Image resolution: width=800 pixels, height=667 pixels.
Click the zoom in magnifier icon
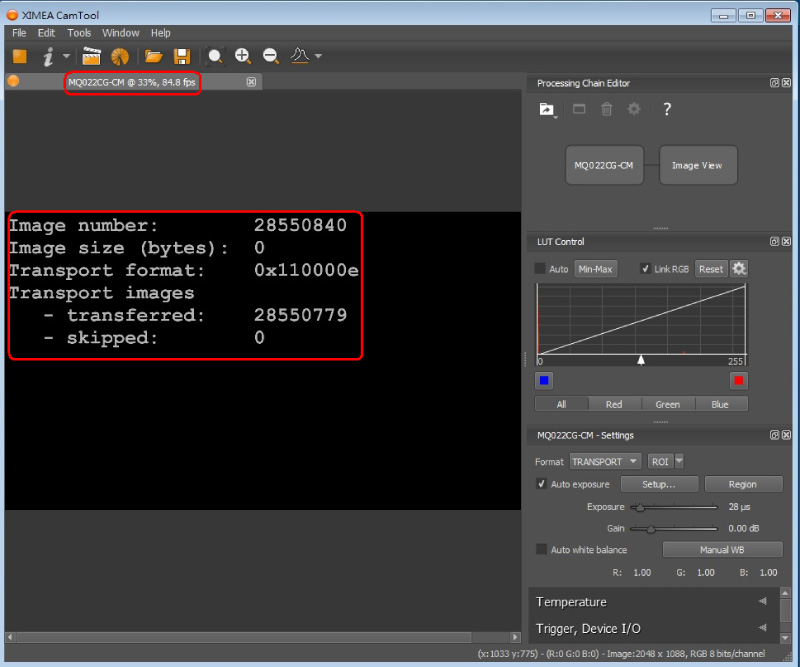243,56
